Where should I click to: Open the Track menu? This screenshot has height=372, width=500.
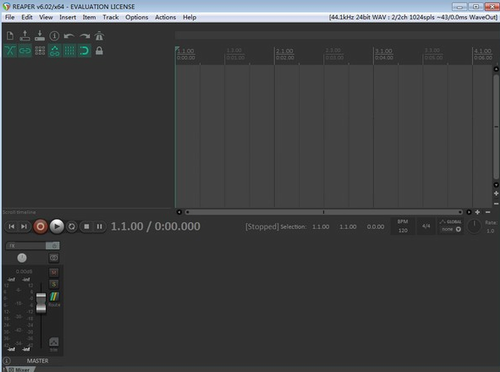click(111, 17)
